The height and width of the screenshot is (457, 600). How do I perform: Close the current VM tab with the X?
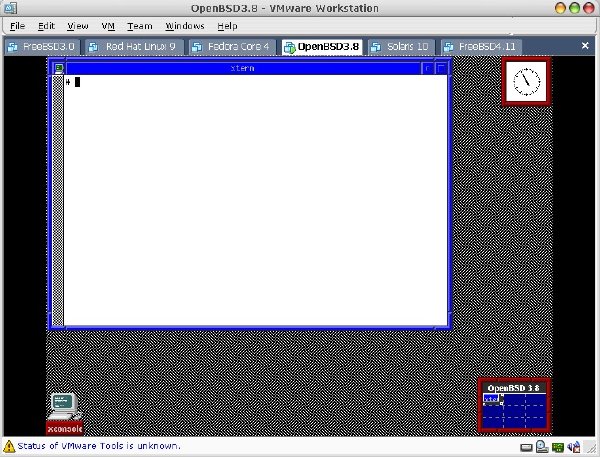[585, 46]
